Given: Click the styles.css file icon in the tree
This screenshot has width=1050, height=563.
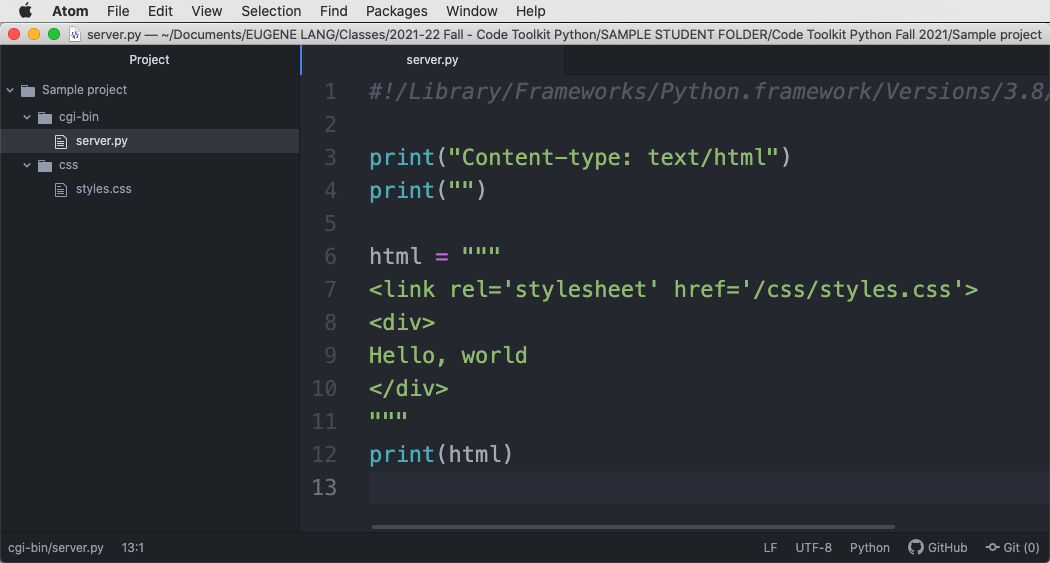Looking at the screenshot, I should (x=62, y=189).
